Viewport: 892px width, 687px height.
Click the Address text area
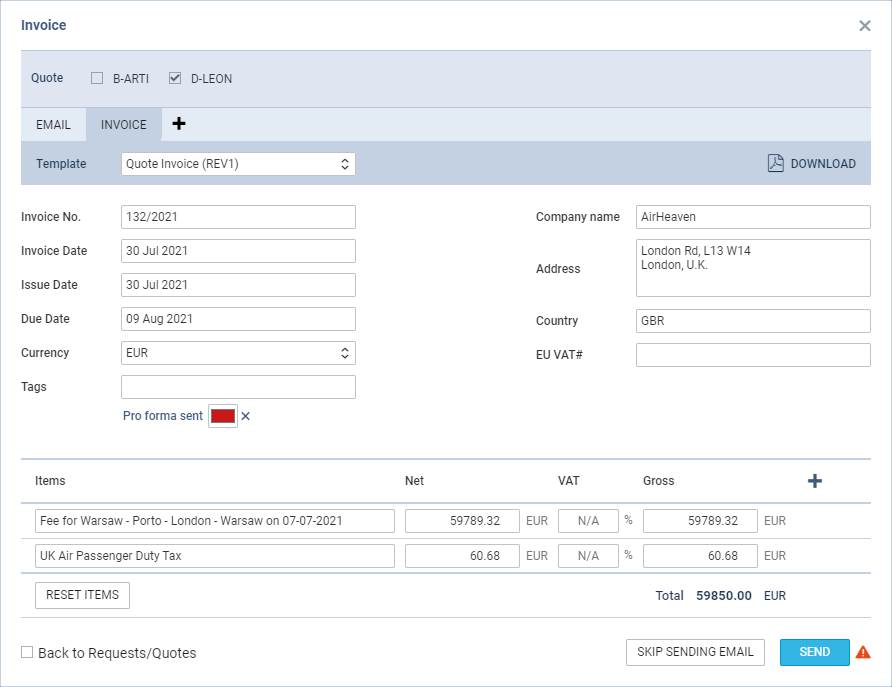tap(753, 268)
